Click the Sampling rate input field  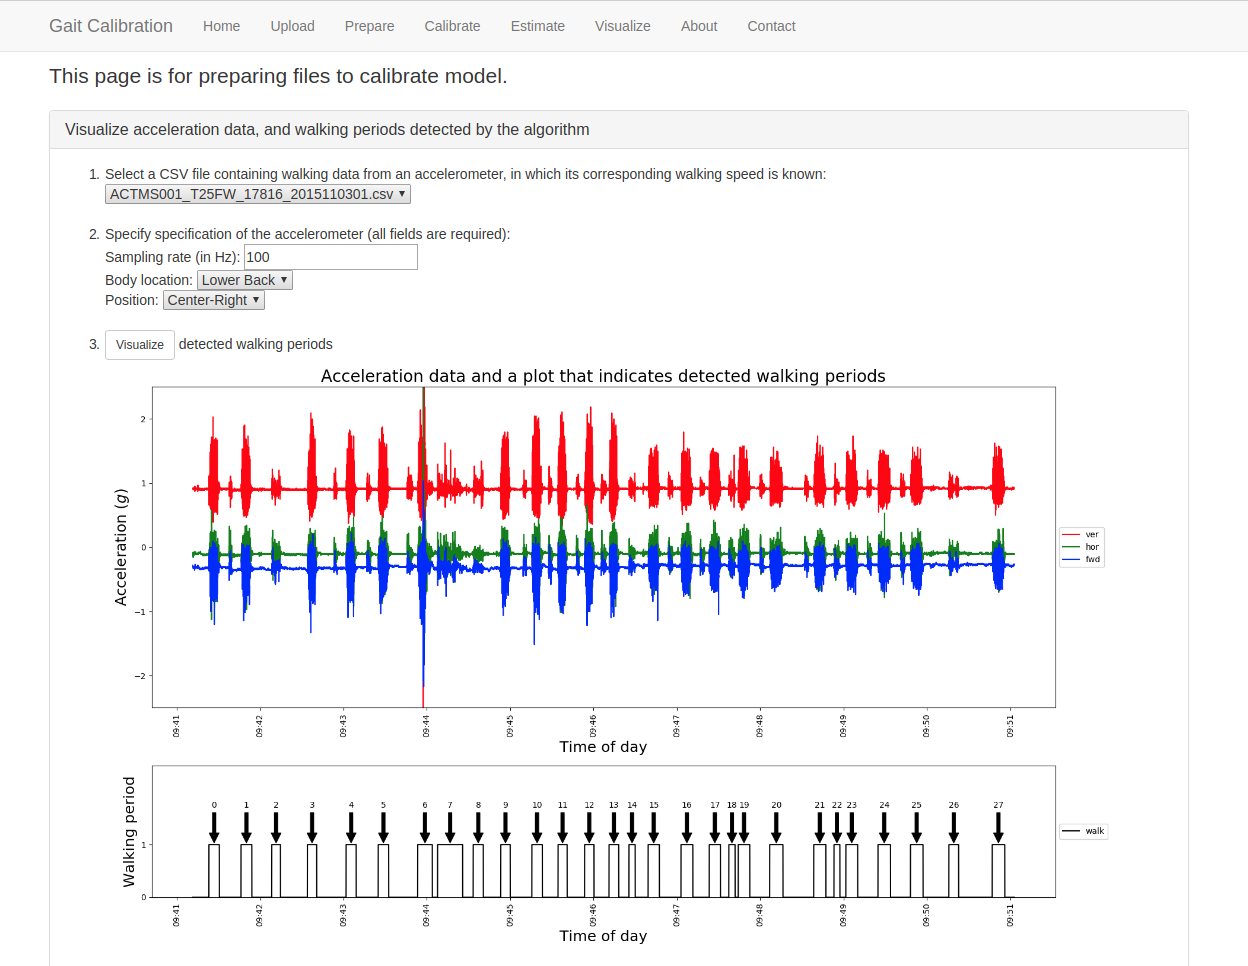pos(331,257)
